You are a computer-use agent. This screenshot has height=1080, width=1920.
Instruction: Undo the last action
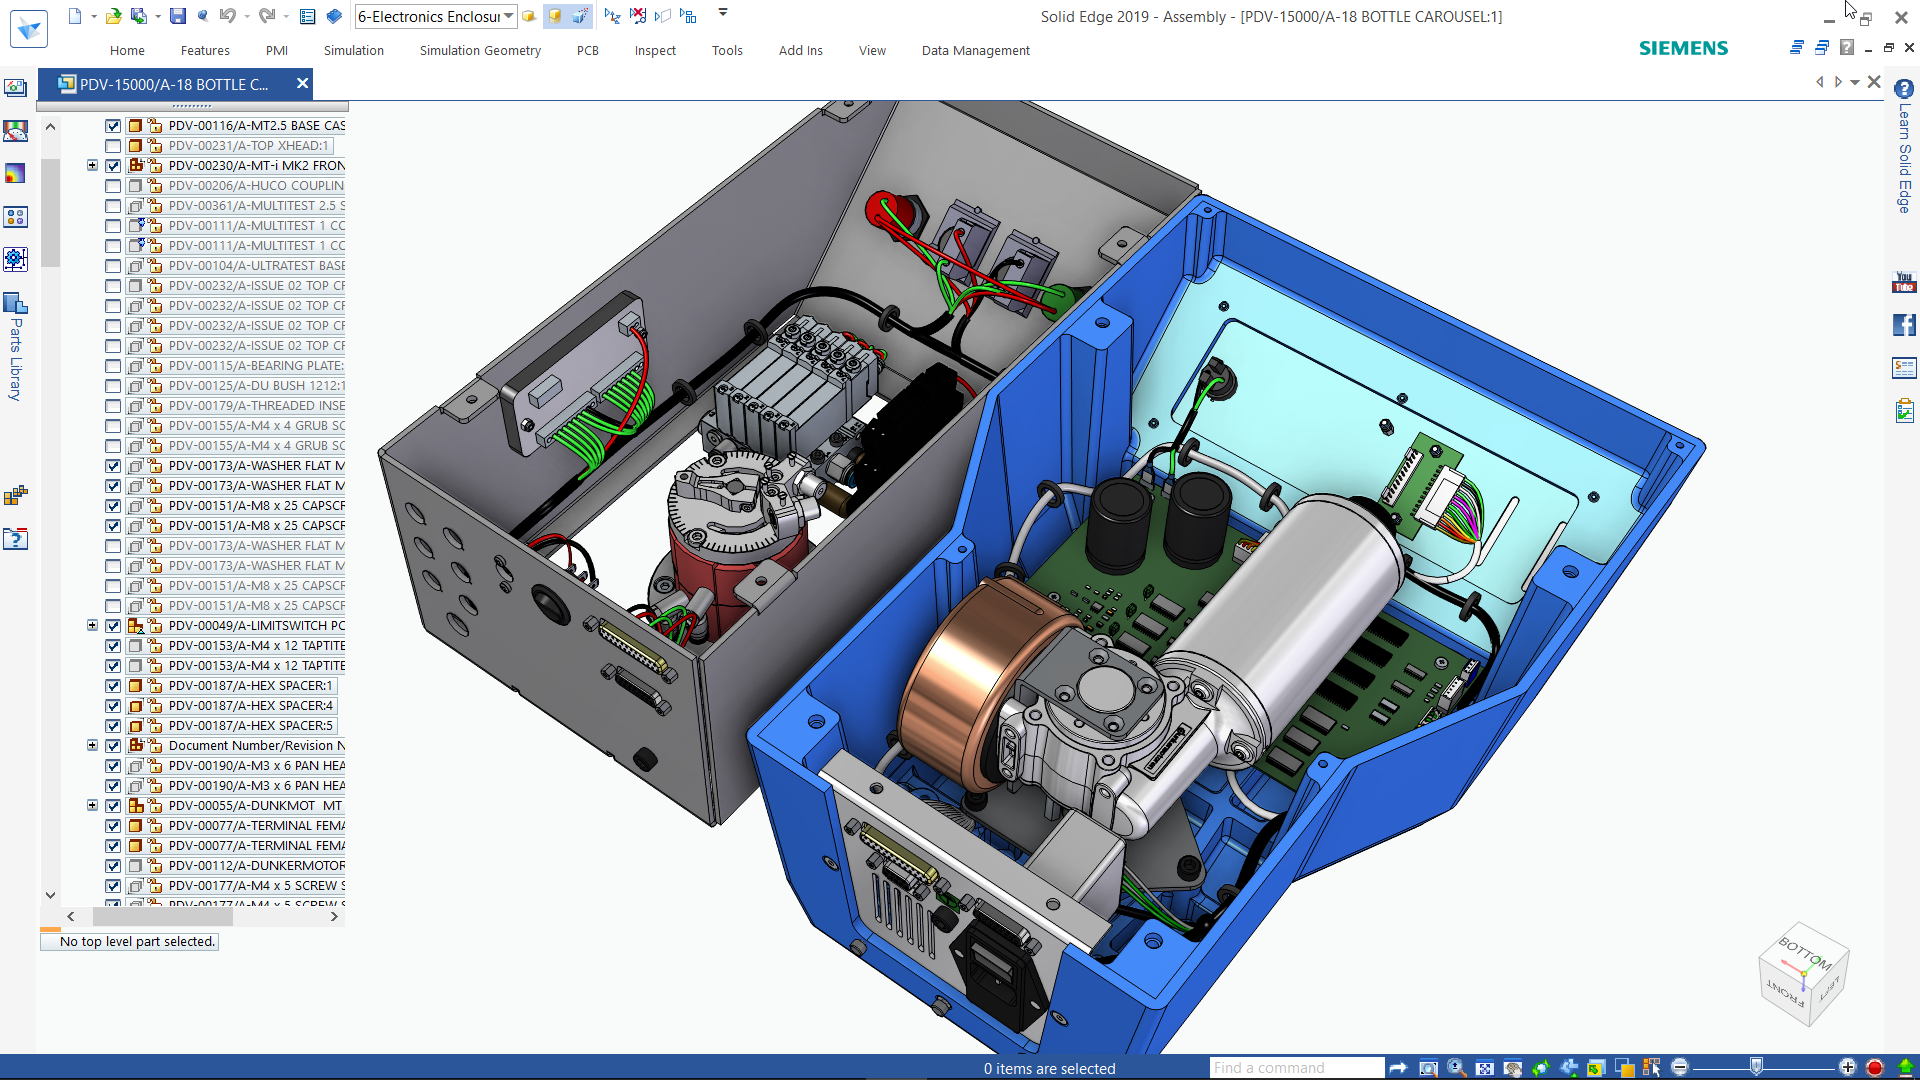tap(228, 16)
